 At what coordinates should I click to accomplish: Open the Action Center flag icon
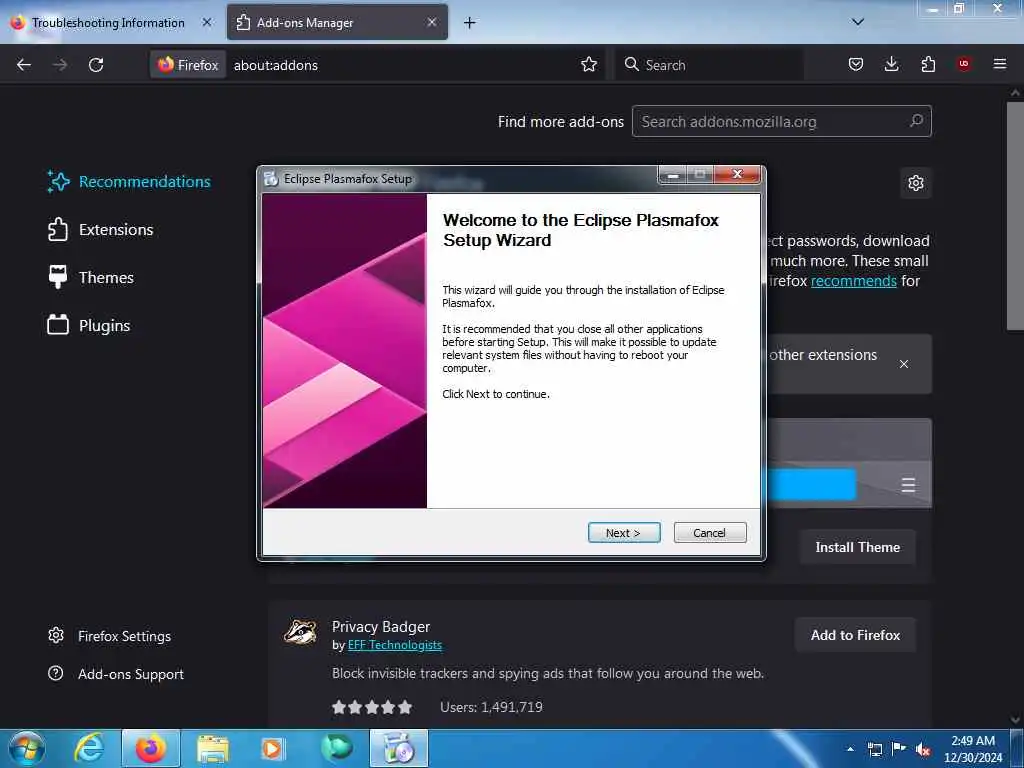pos(899,749)
